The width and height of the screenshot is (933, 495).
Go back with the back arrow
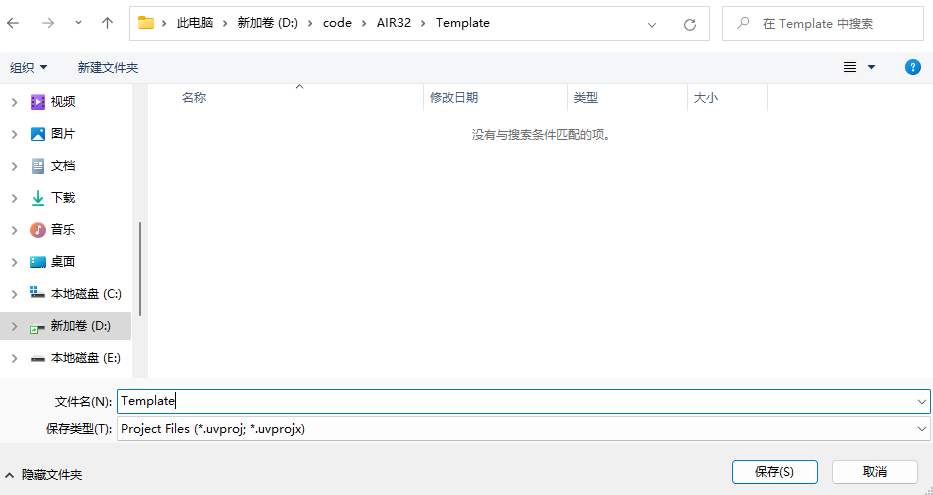point(13,23)
